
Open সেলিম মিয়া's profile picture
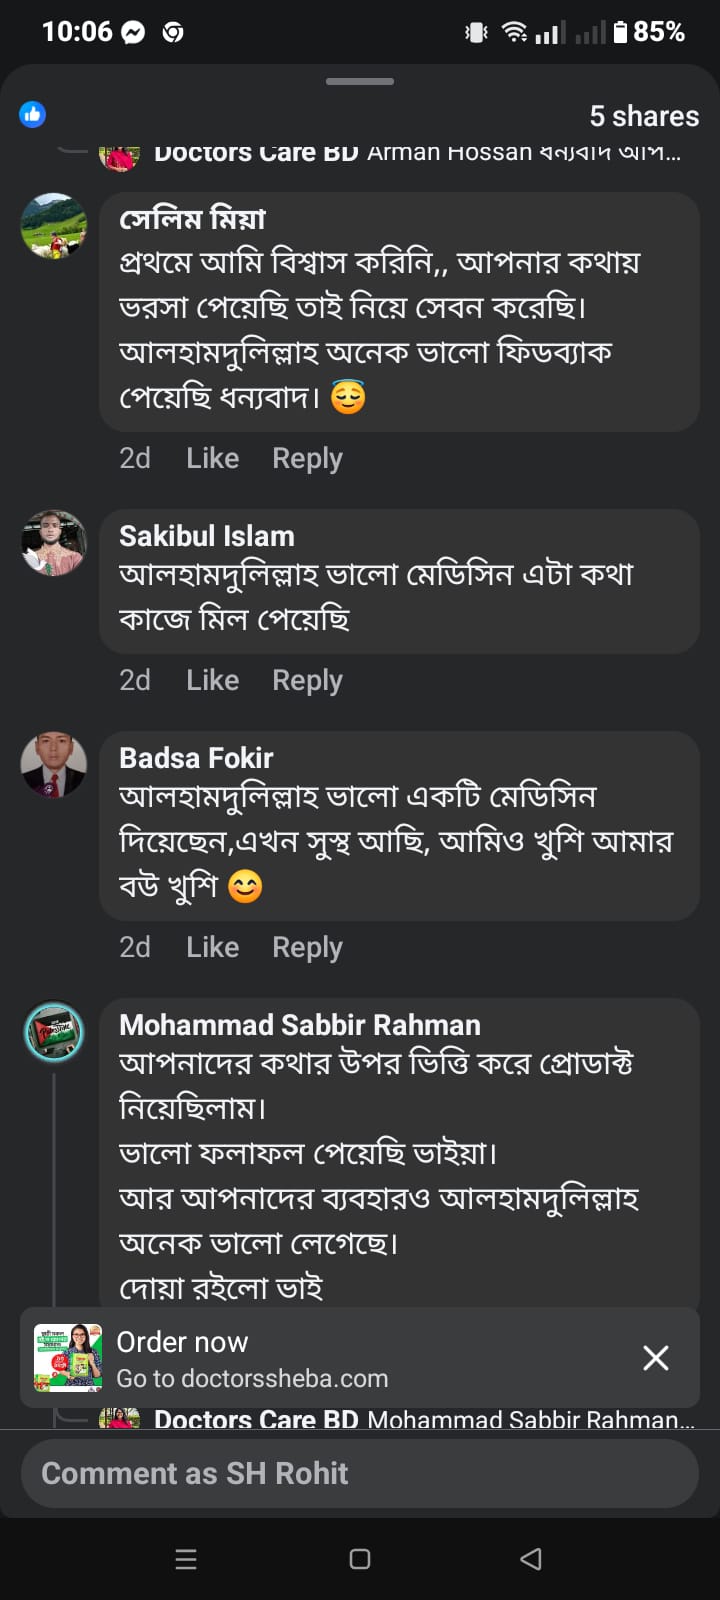pyautogui.click(x=54, y=226)
